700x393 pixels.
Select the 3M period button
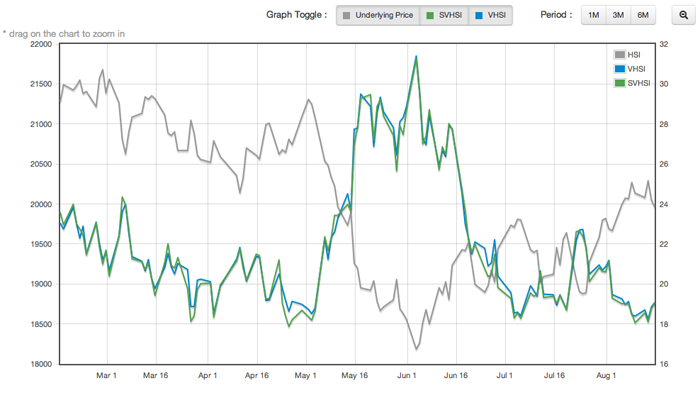(x=618, y=15)
